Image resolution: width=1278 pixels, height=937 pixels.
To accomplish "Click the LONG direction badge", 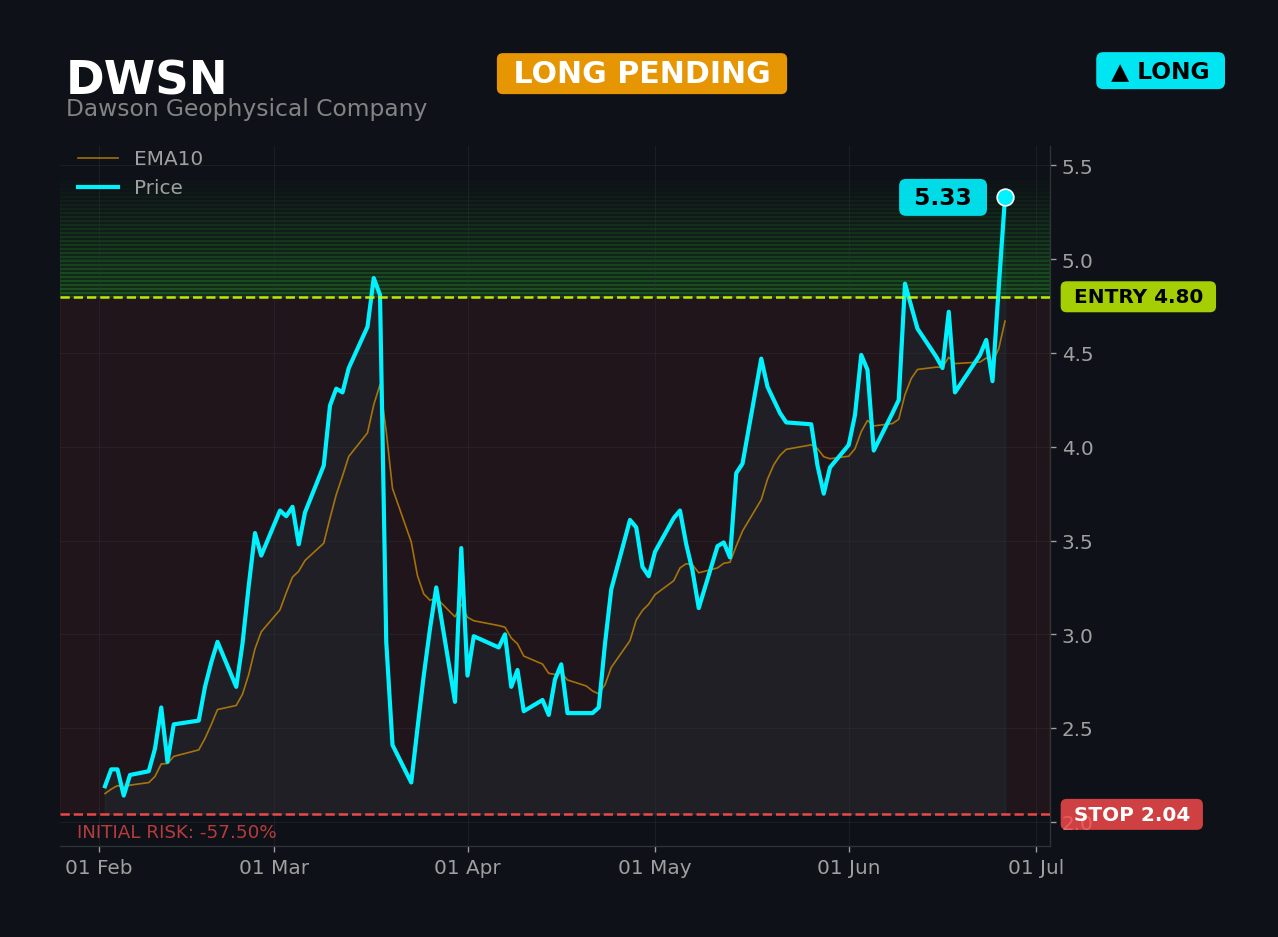I will (1160, 71).
